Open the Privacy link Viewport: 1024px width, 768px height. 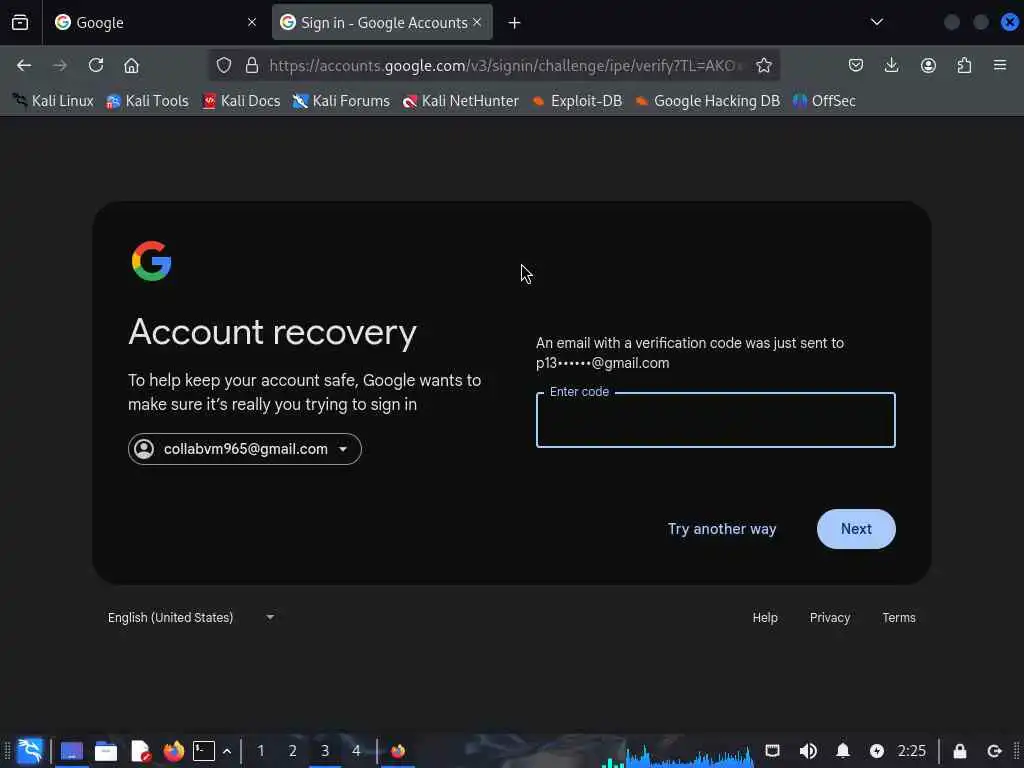(x=830, y=618)
